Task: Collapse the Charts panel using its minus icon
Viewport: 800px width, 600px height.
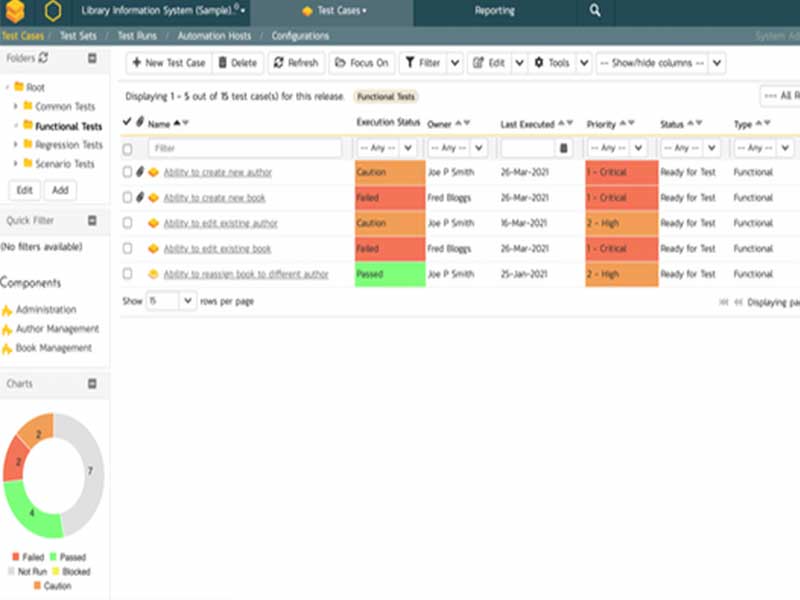Action: pos(92,383)
